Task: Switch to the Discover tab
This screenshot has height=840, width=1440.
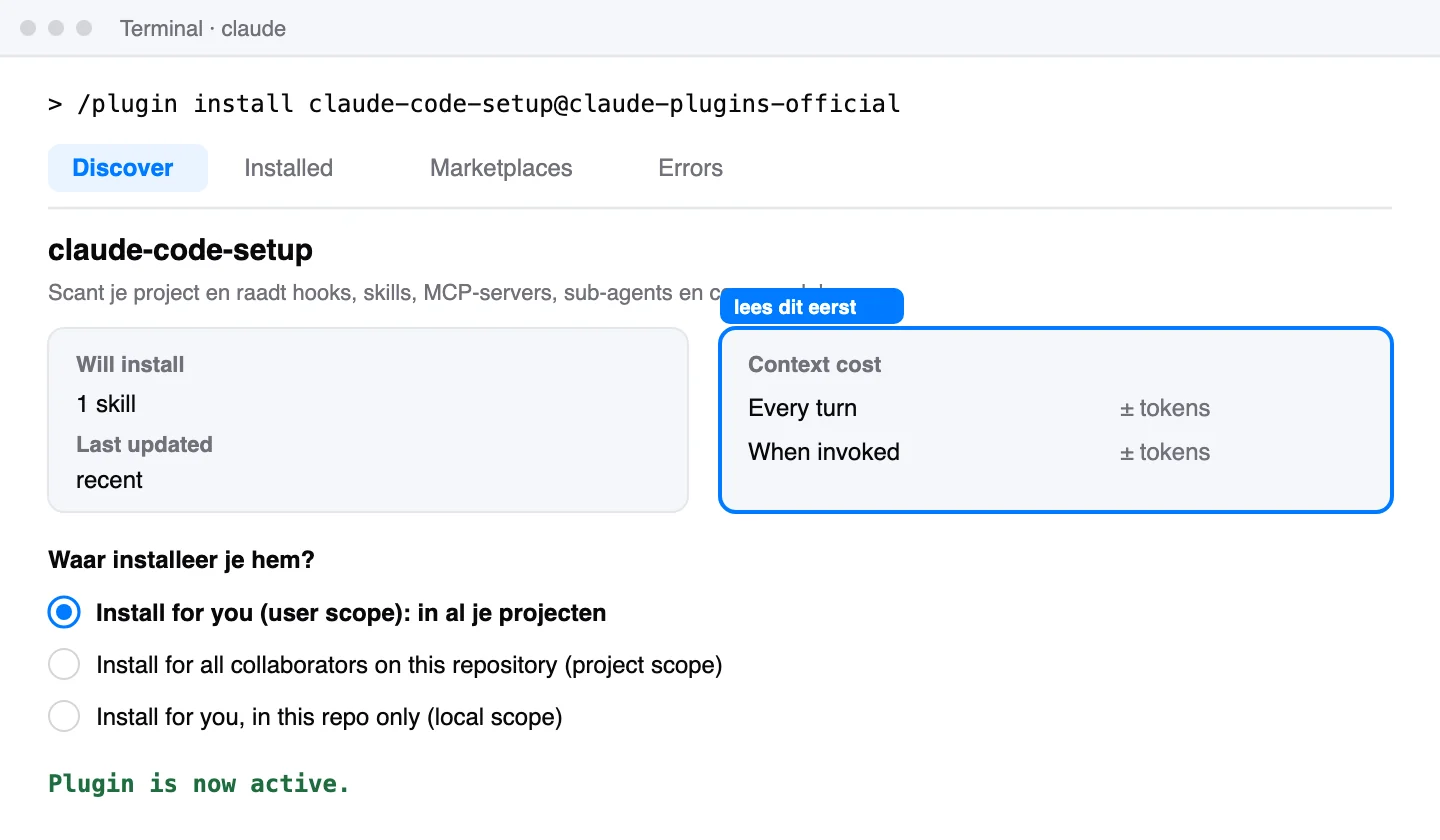Action: [128, 168]
